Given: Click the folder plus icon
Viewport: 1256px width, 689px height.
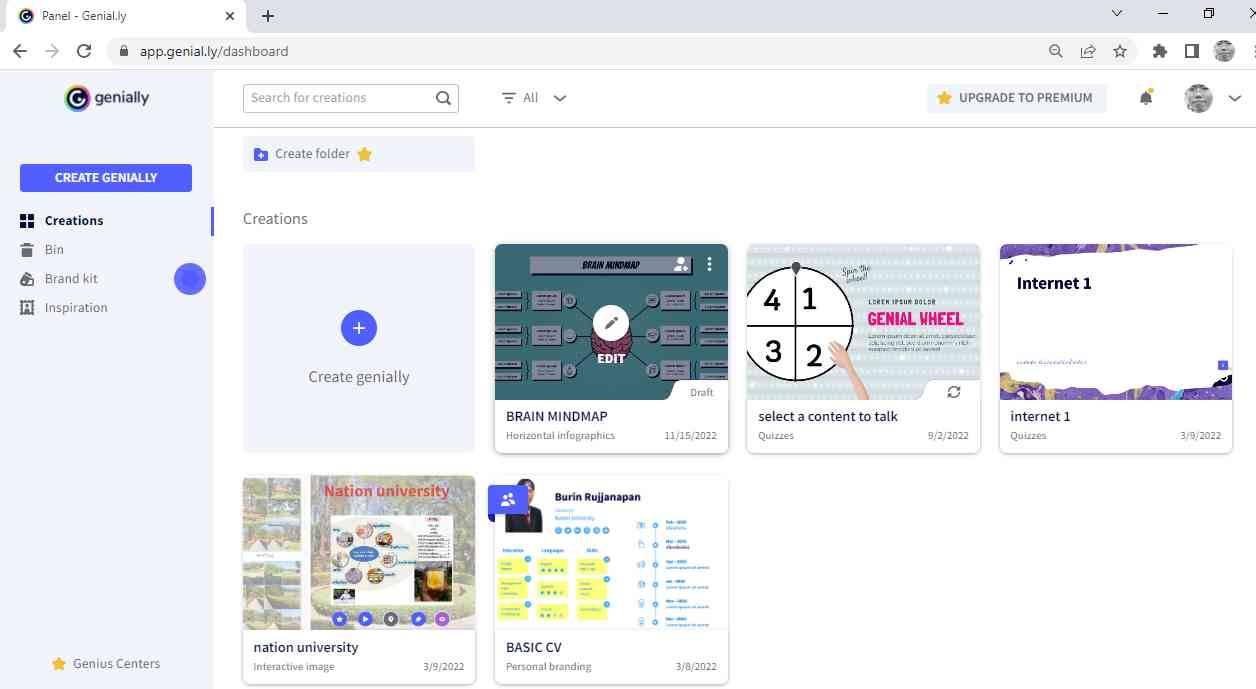Looking at the screenshot, I should [x=261, y=154].
